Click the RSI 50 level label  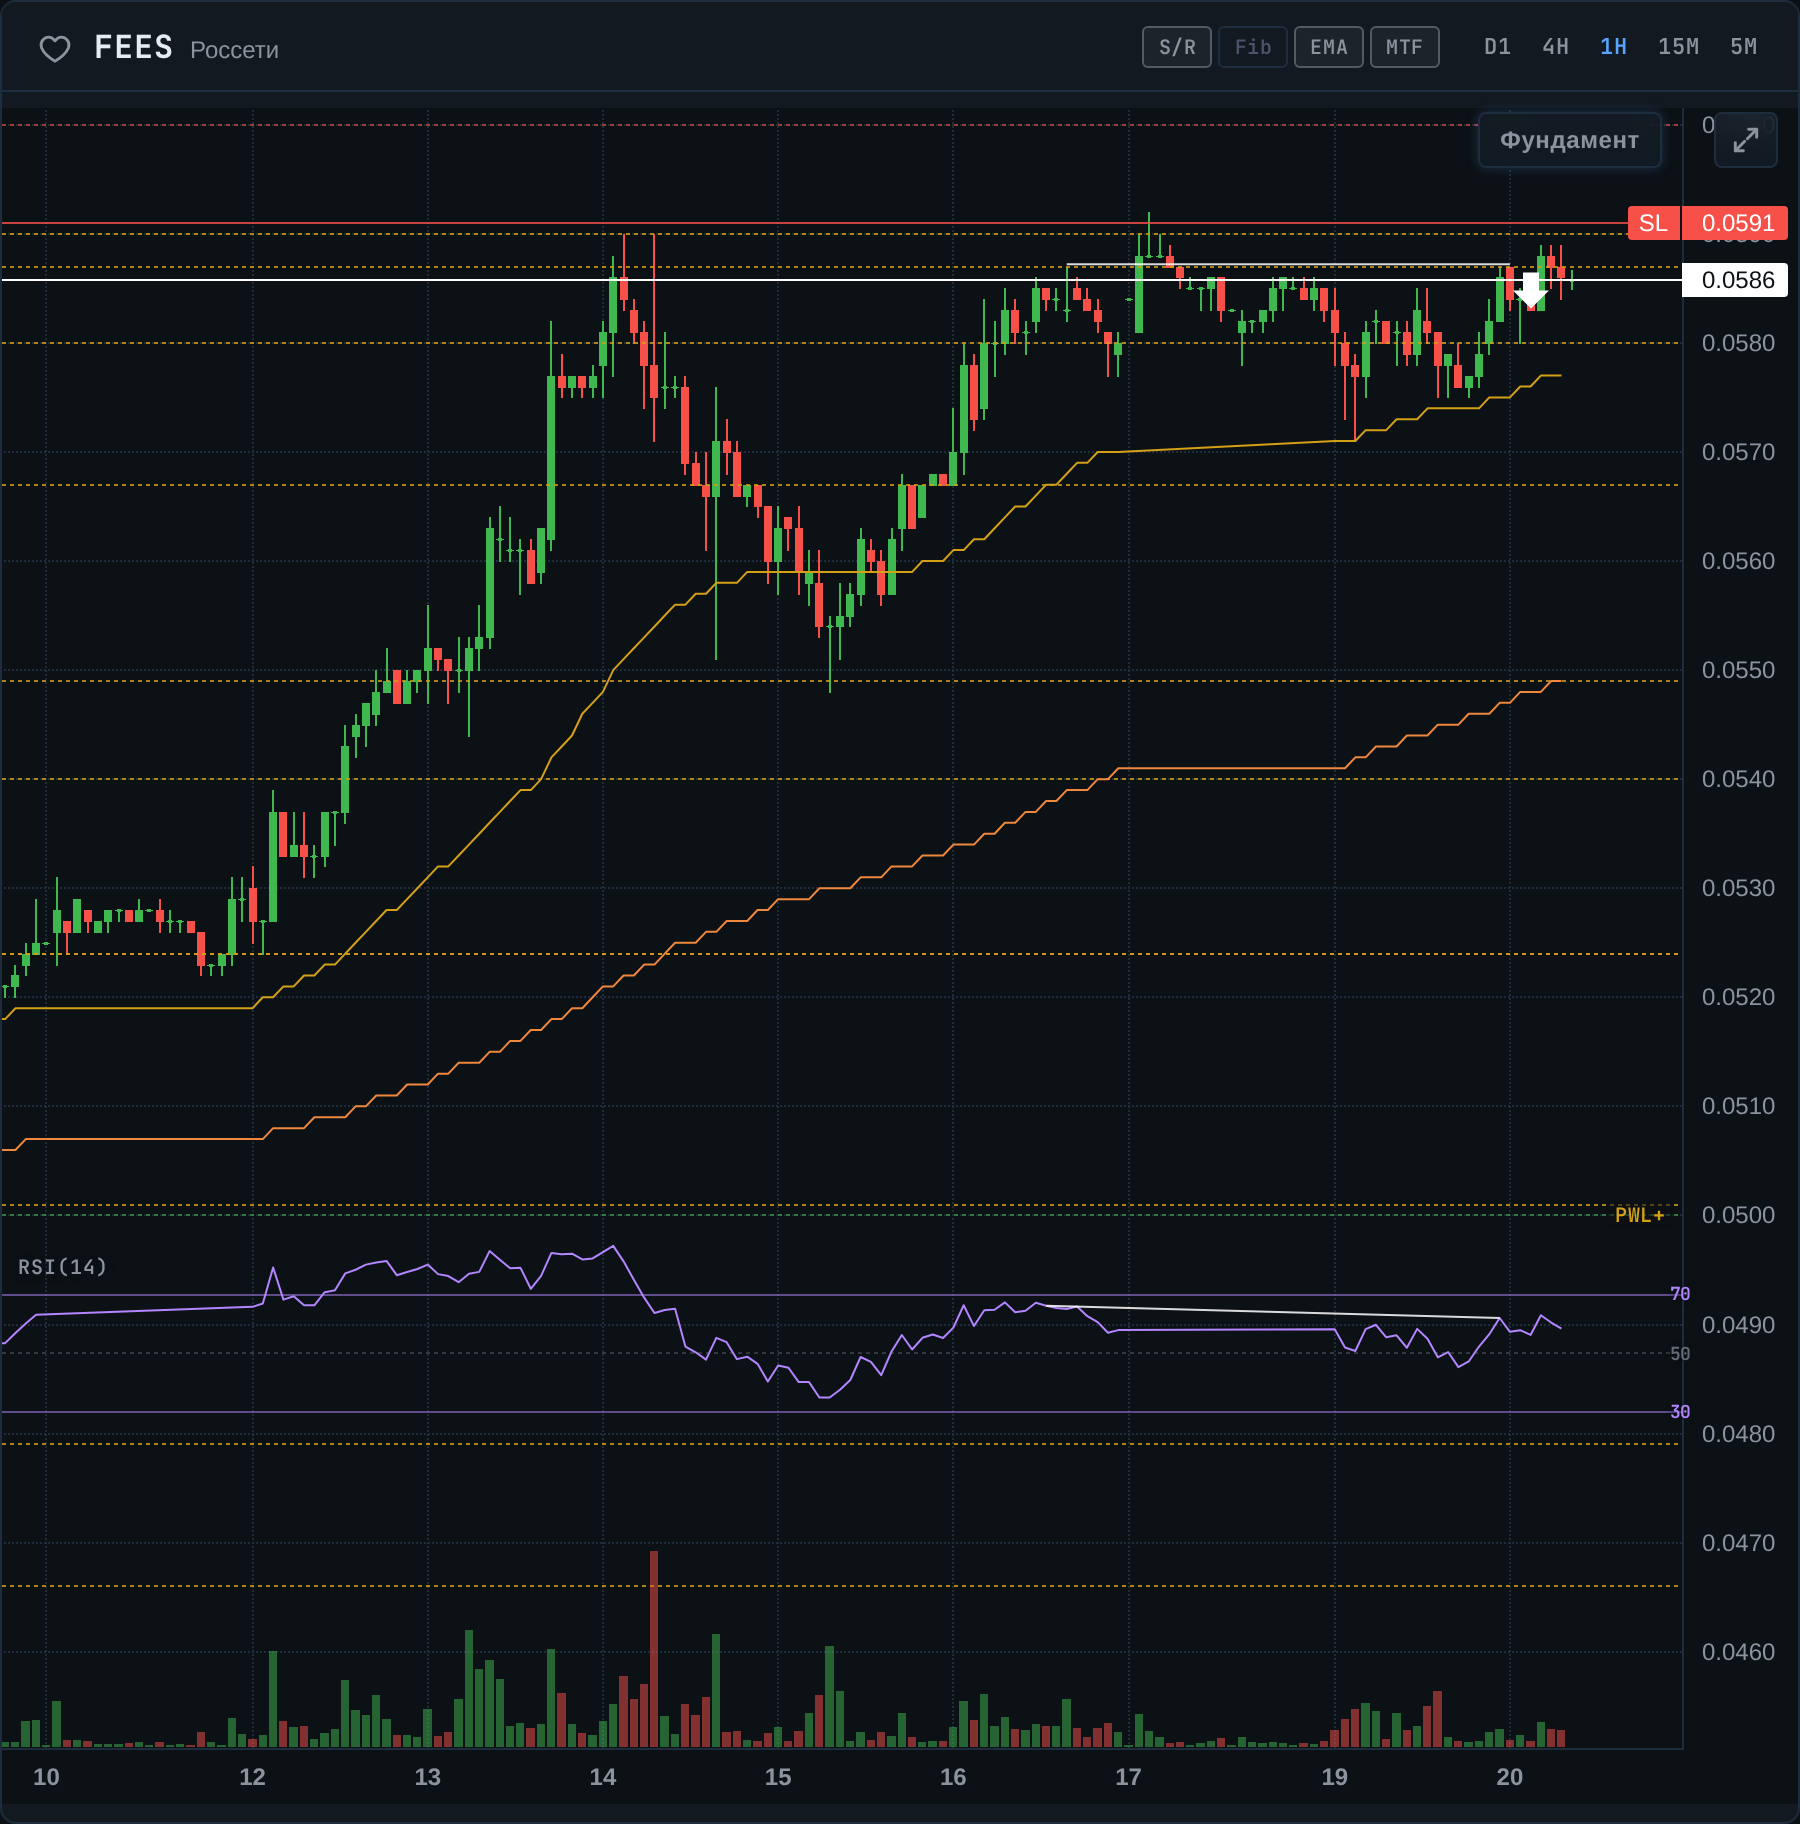1680,1354
